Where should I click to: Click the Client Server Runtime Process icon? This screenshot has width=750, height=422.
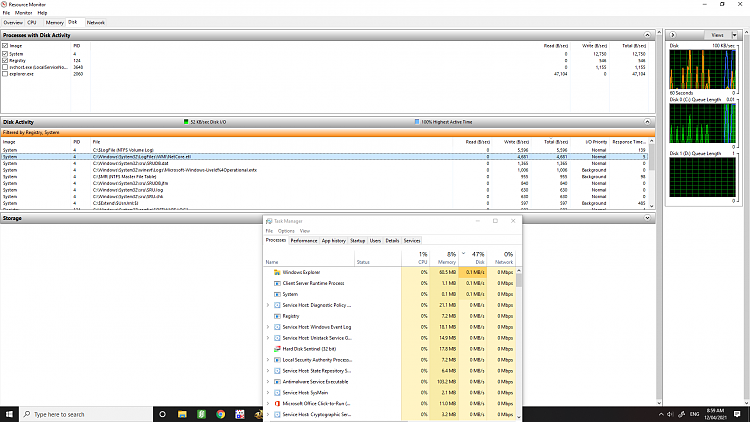[x=277, y=283]
